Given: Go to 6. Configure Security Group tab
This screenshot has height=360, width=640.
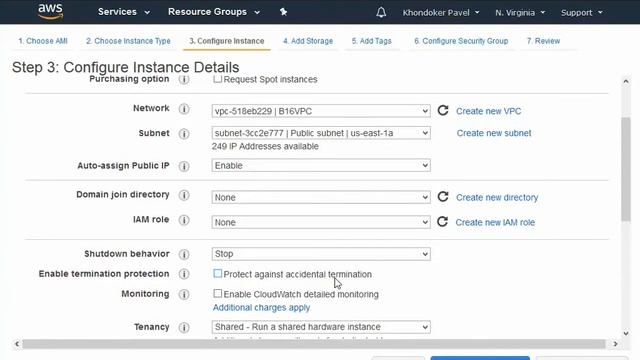Looking at the screenshot, I should pyautogui.click(x=461, y=41).
